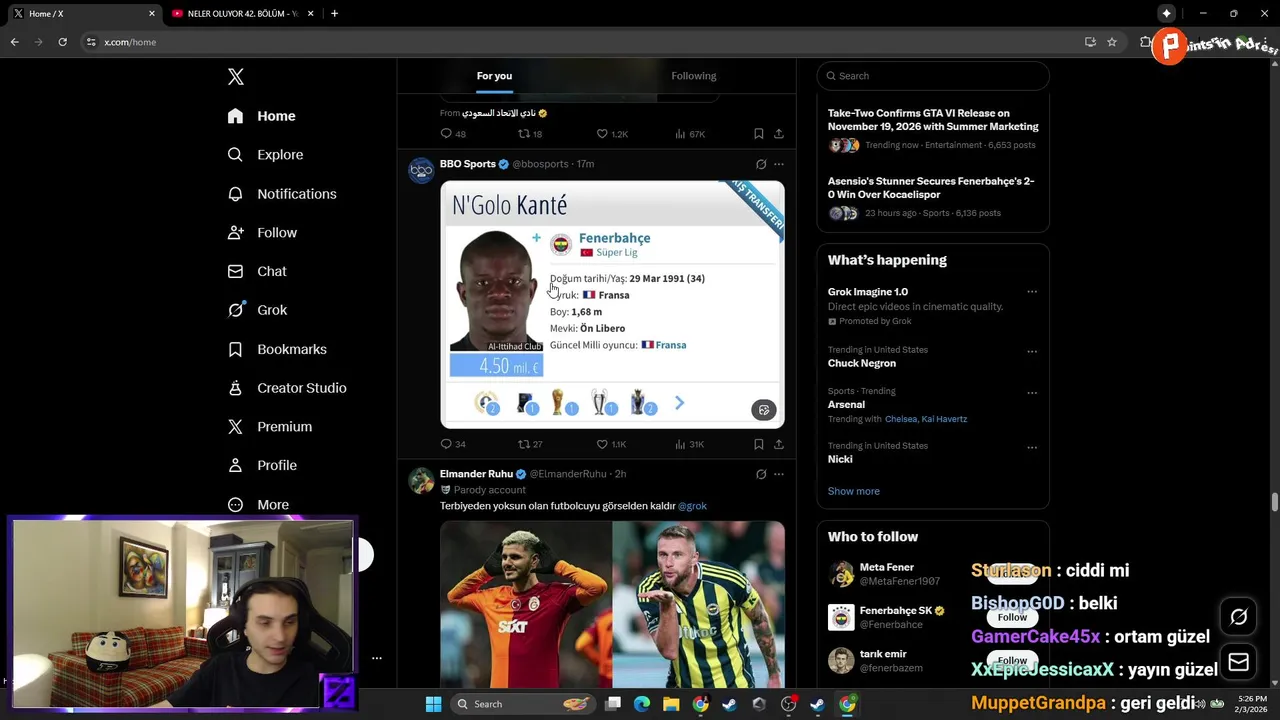Bookmark the BBO Sports post
1280x720 pixels.
tap(758, 444)
